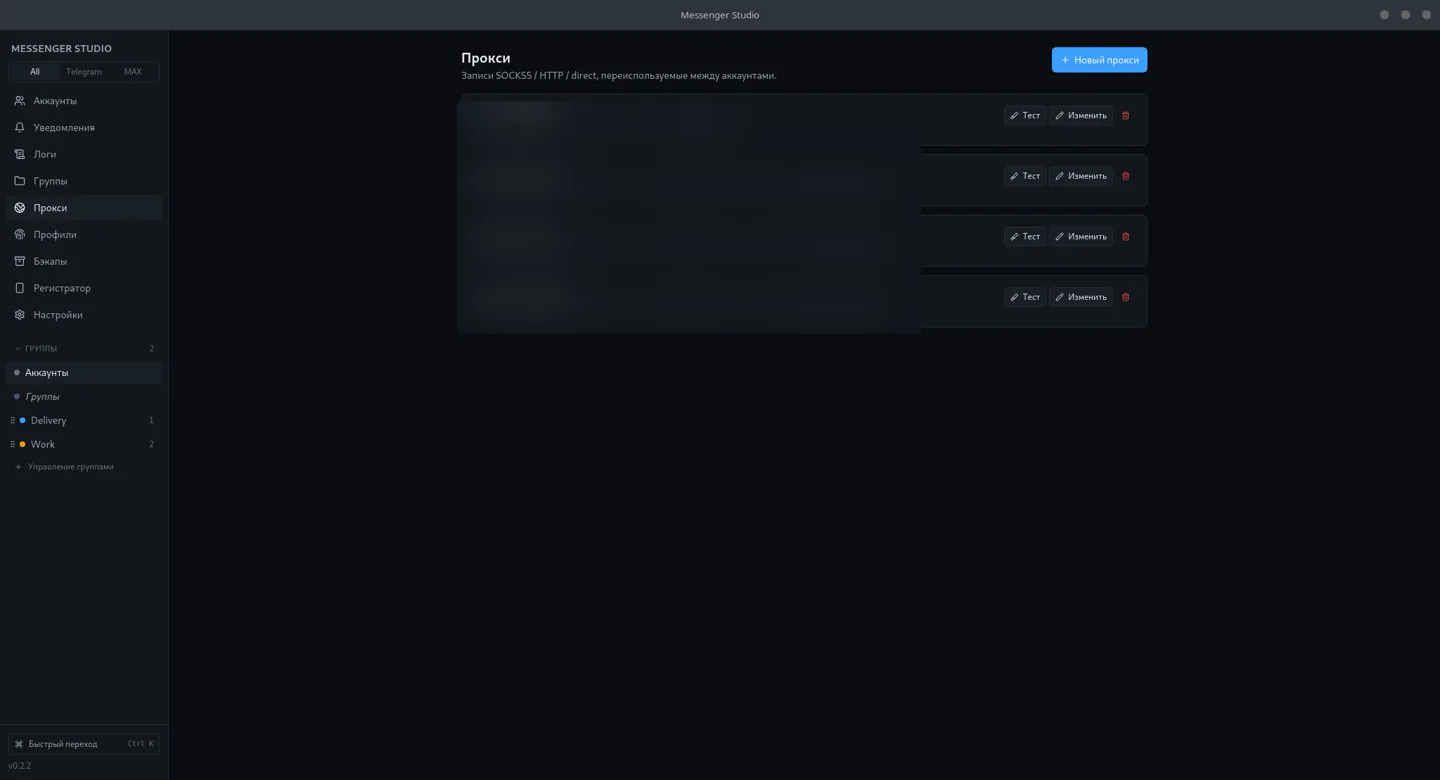Open Логи using its log icon
The height and width of the screenshot is (780, 1440).
19,154
